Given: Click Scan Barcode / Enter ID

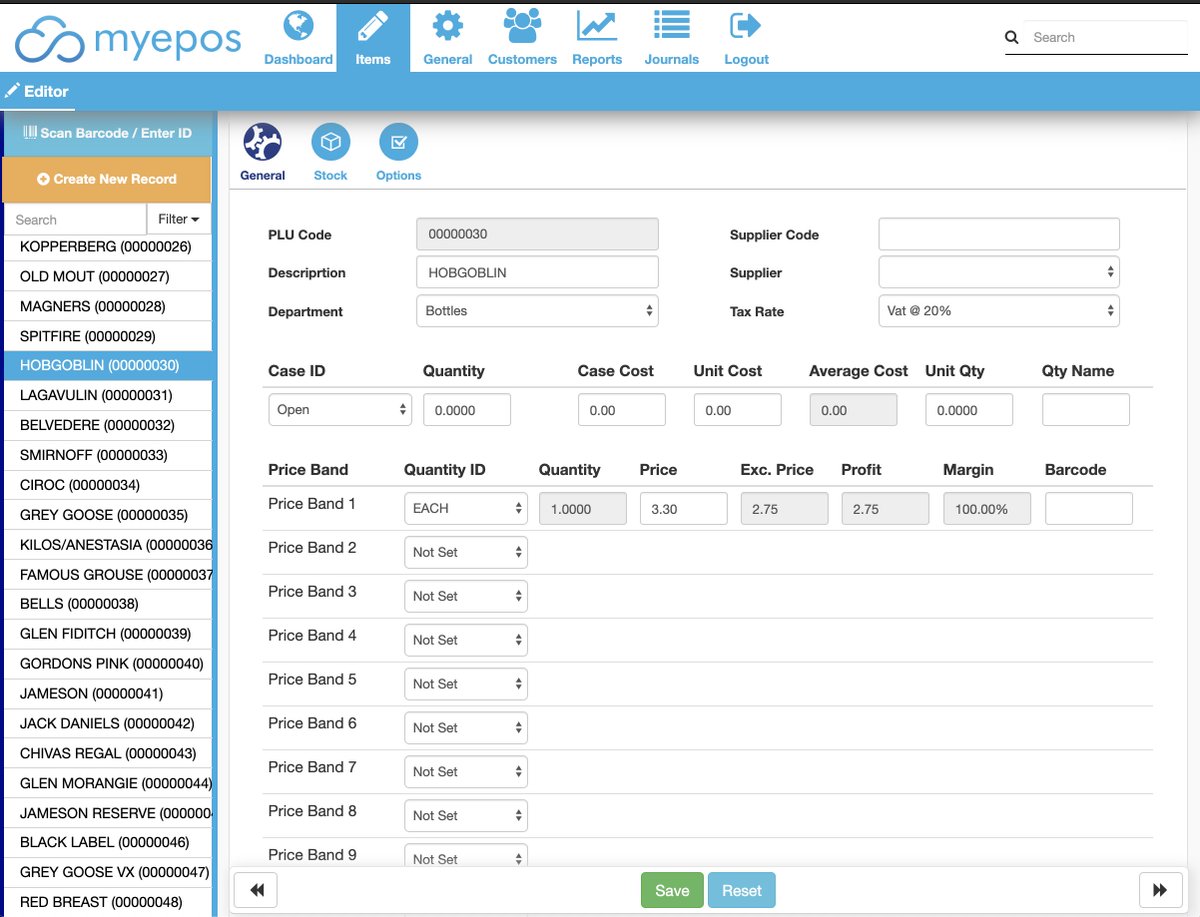Looking at the screenshot, I should [107, 133].
